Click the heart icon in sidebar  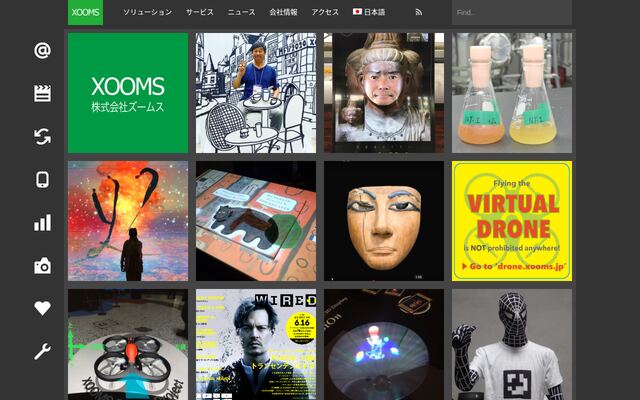42,308
